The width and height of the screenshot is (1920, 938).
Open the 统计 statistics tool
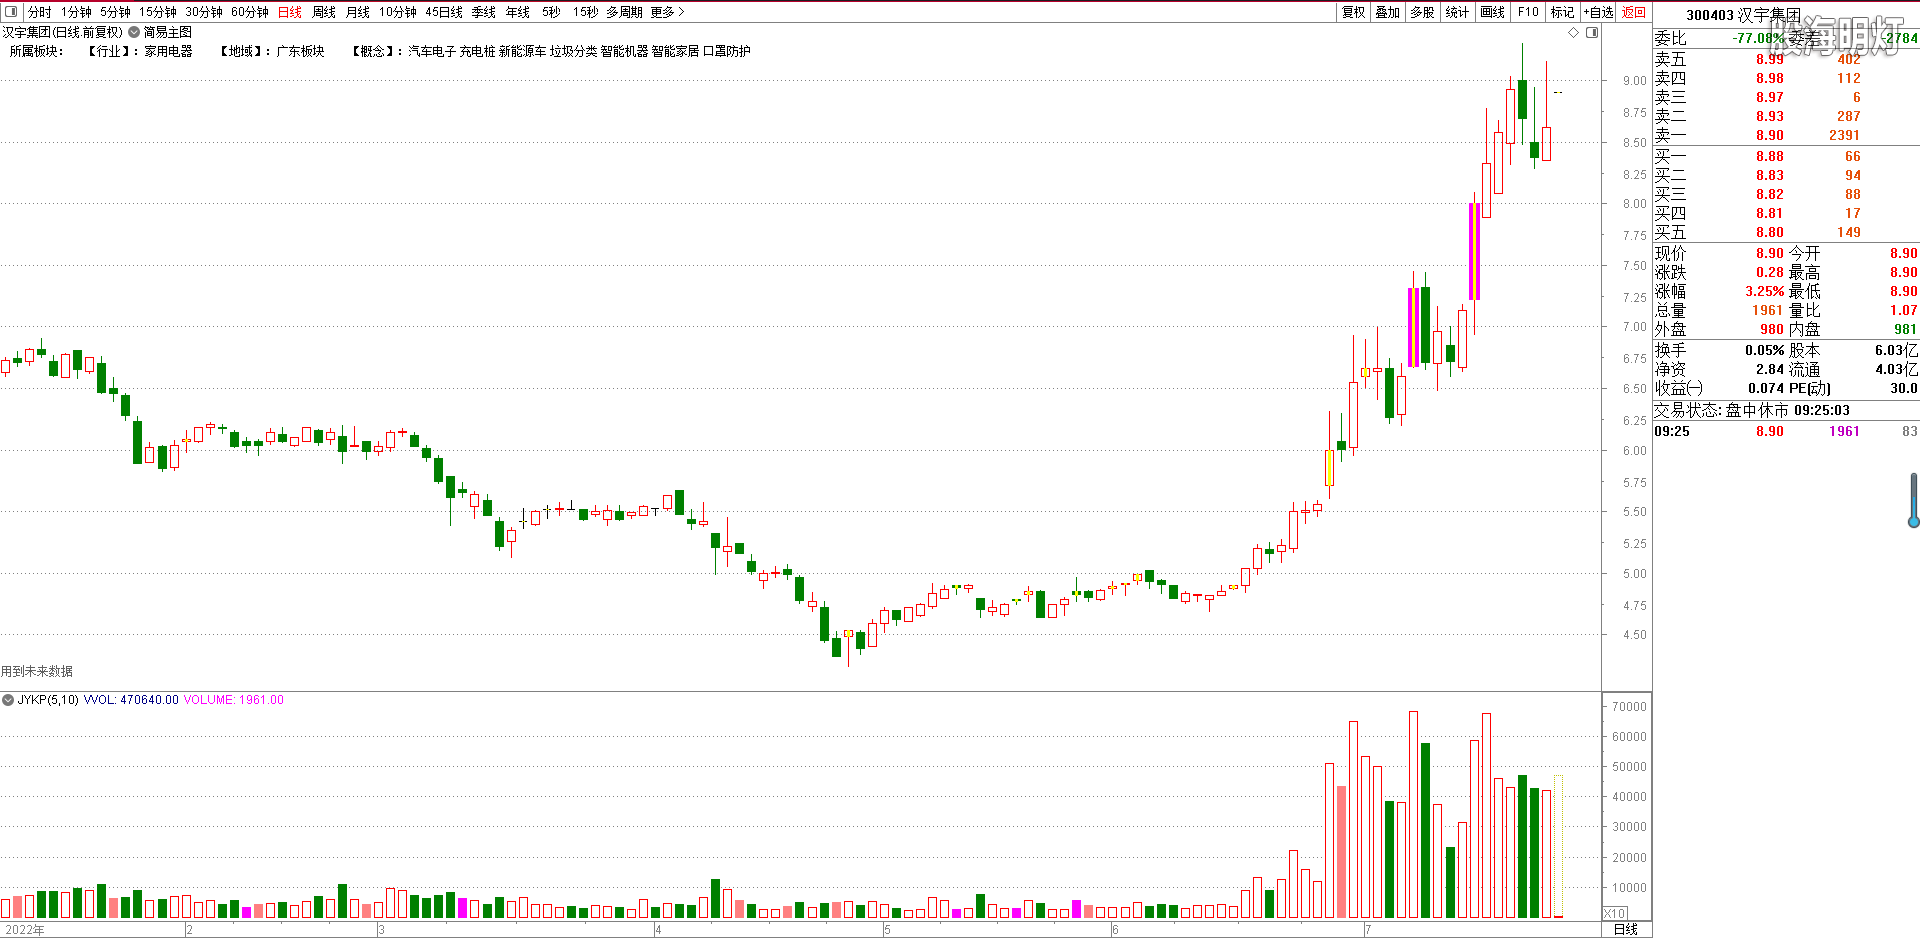point(1458,12)
